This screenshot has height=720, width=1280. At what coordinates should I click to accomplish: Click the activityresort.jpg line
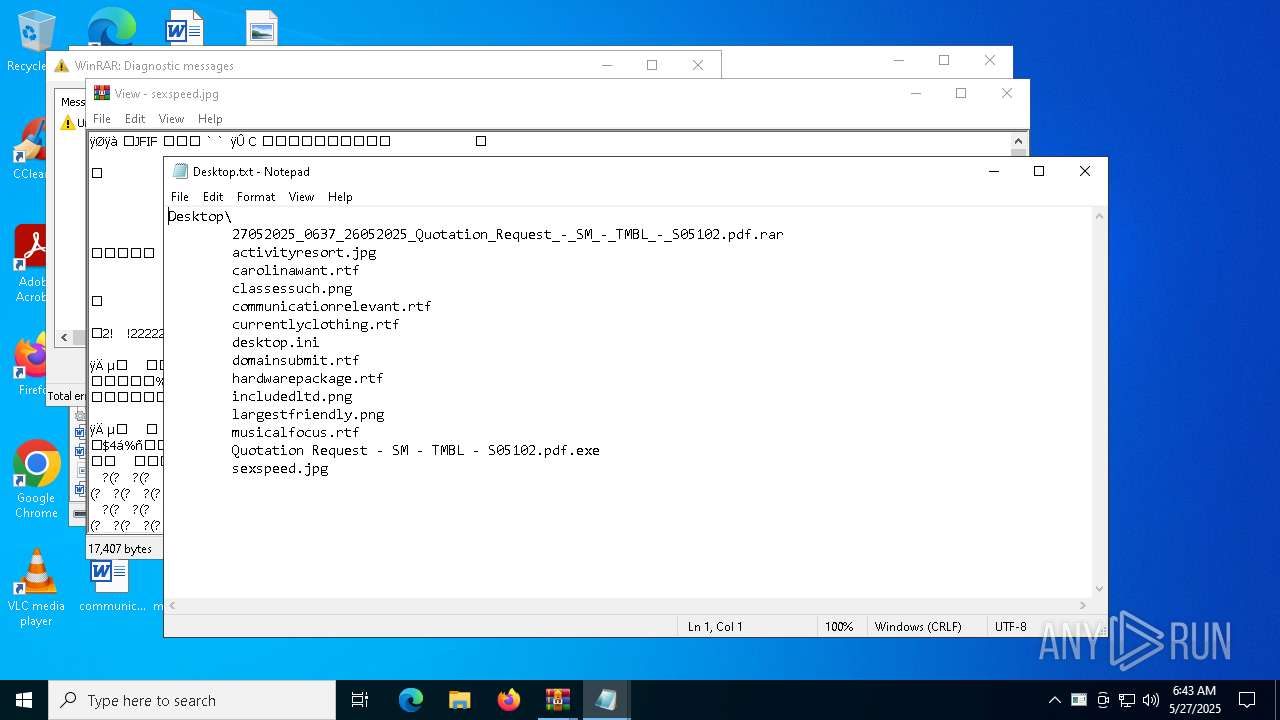(304, 252)
